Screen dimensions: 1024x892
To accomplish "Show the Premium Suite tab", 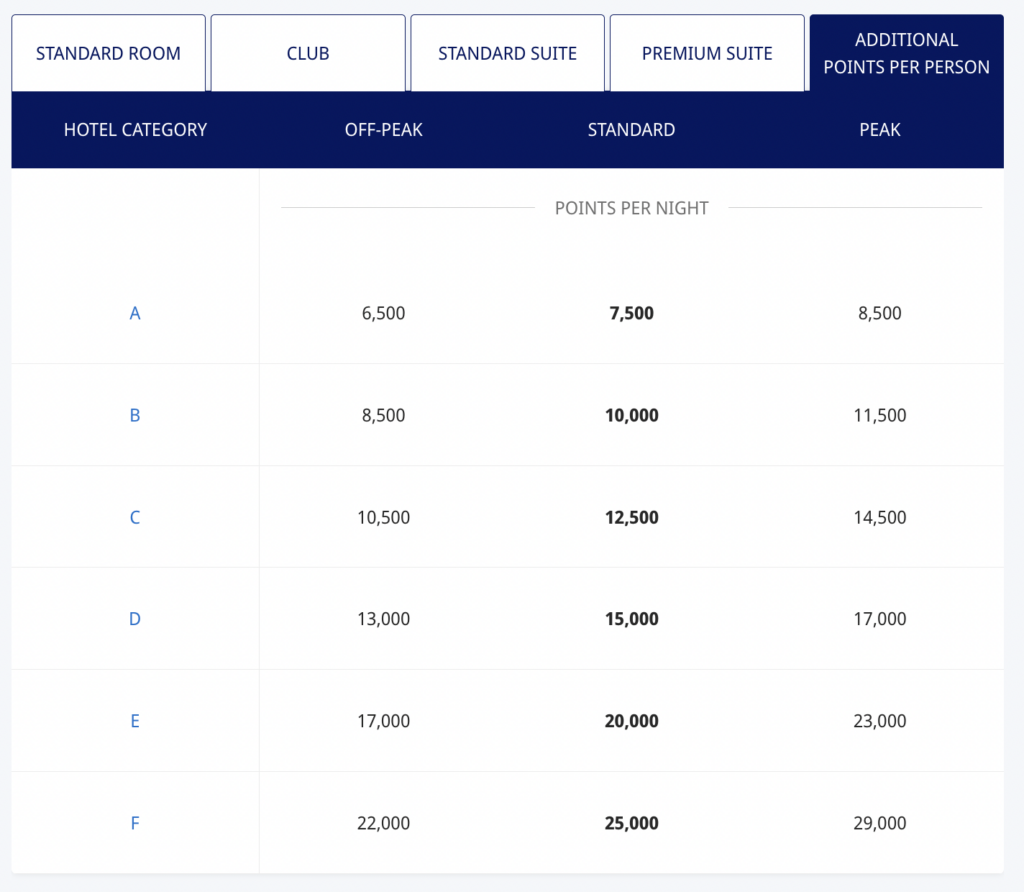I will click(707, 53).
